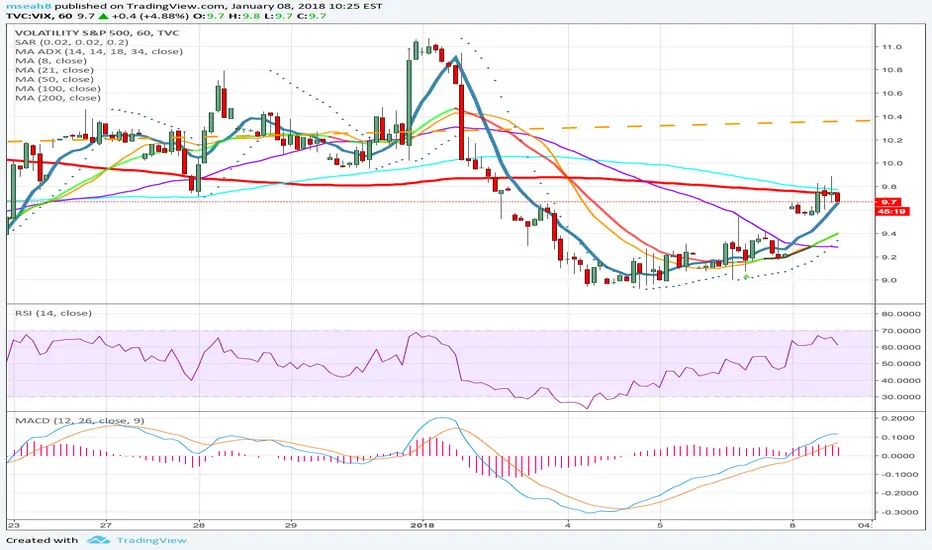Click the 10.2 price axis label

pyautogui.click(x=892, y=140)
